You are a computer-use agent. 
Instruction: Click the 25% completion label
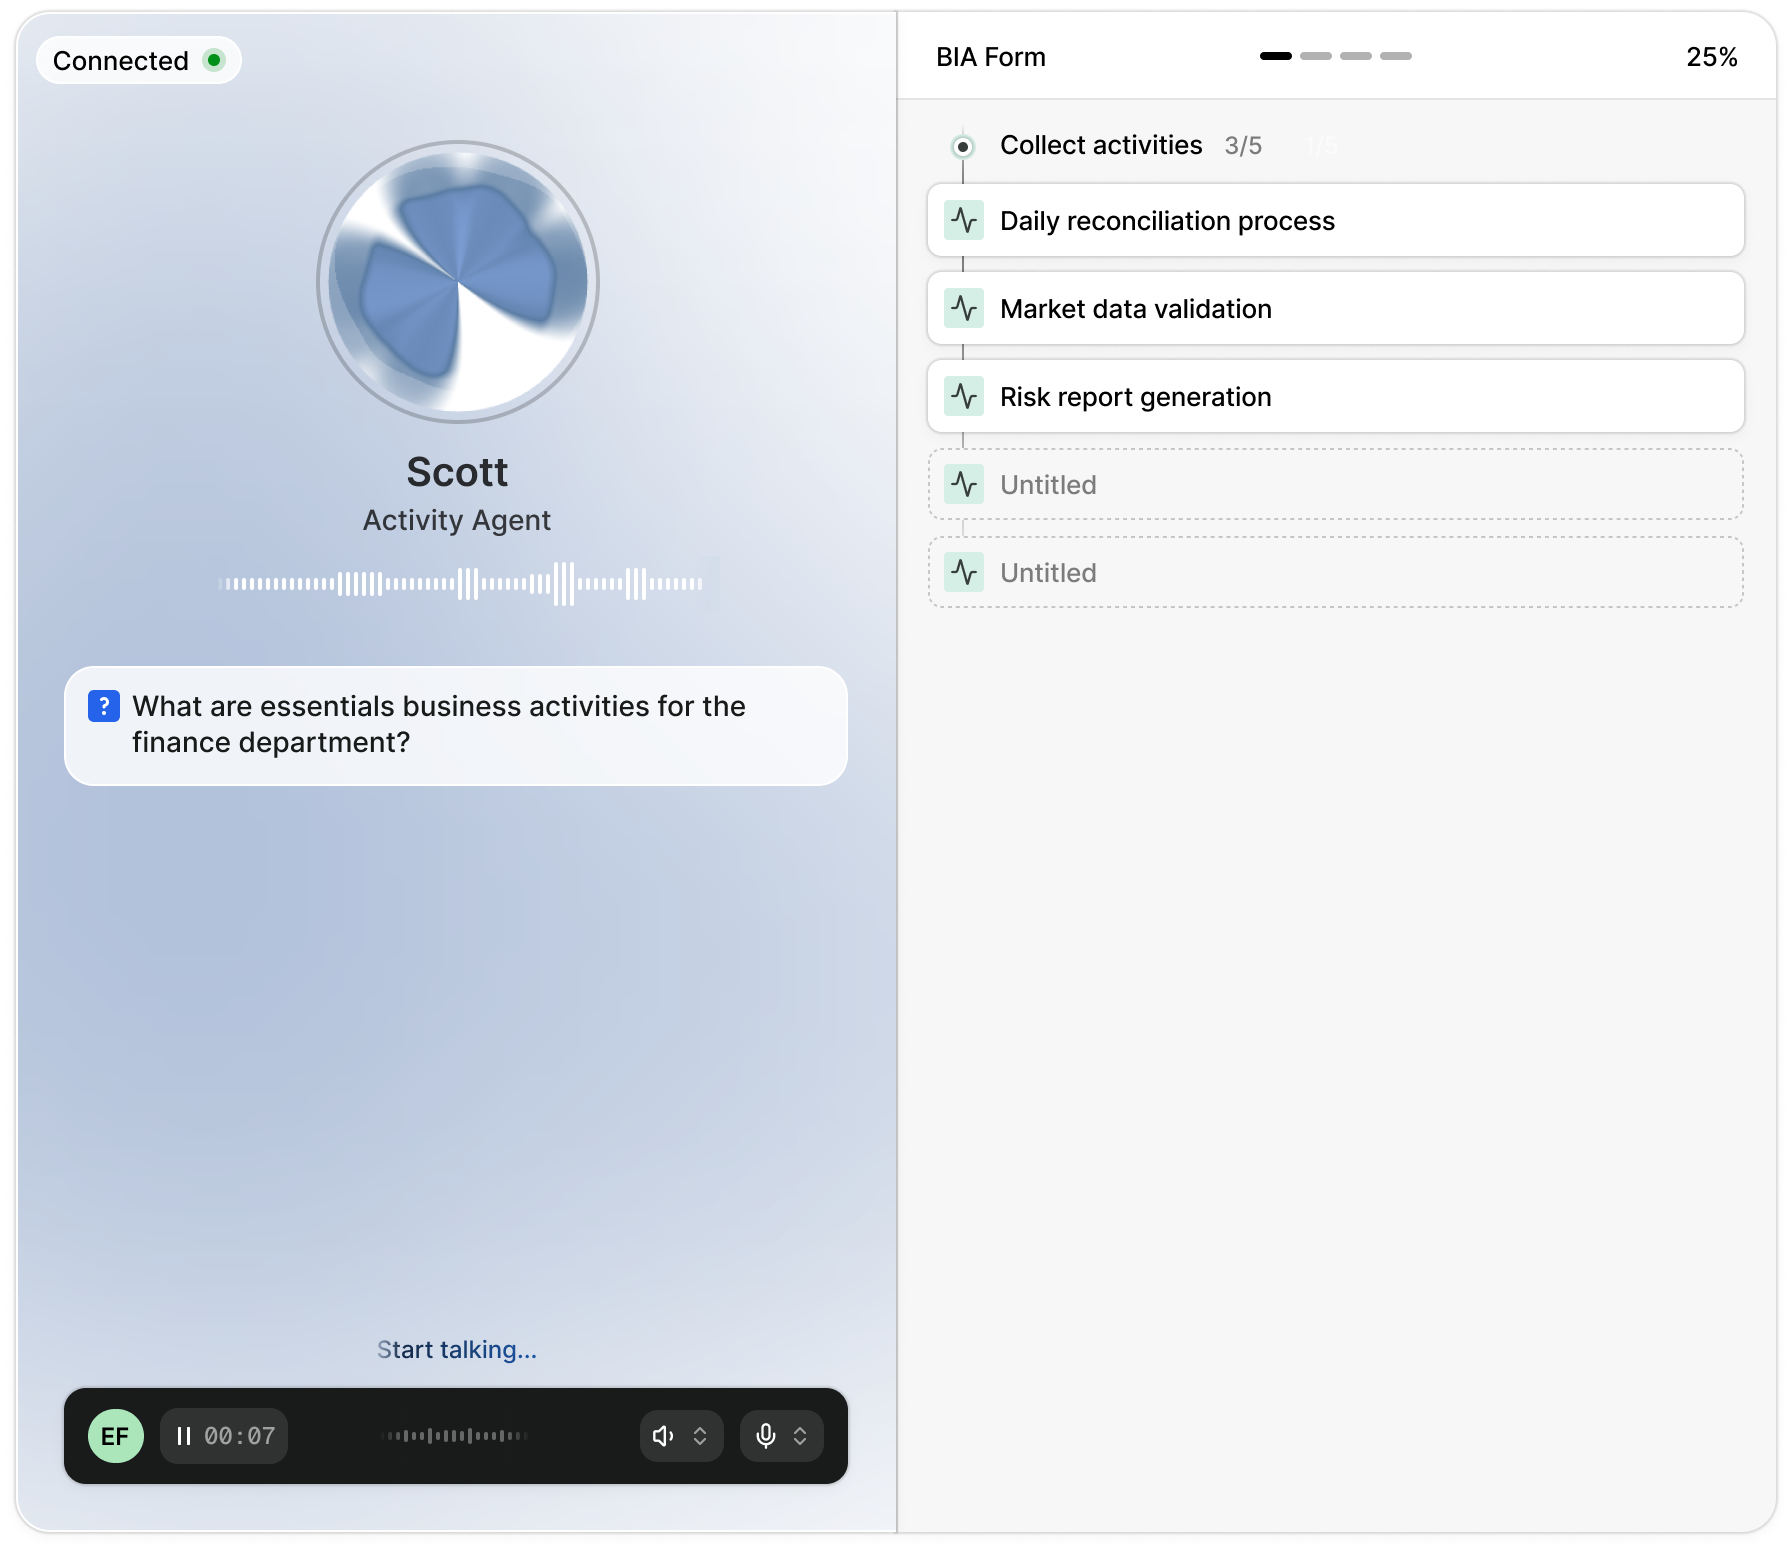coord(1712,57)
